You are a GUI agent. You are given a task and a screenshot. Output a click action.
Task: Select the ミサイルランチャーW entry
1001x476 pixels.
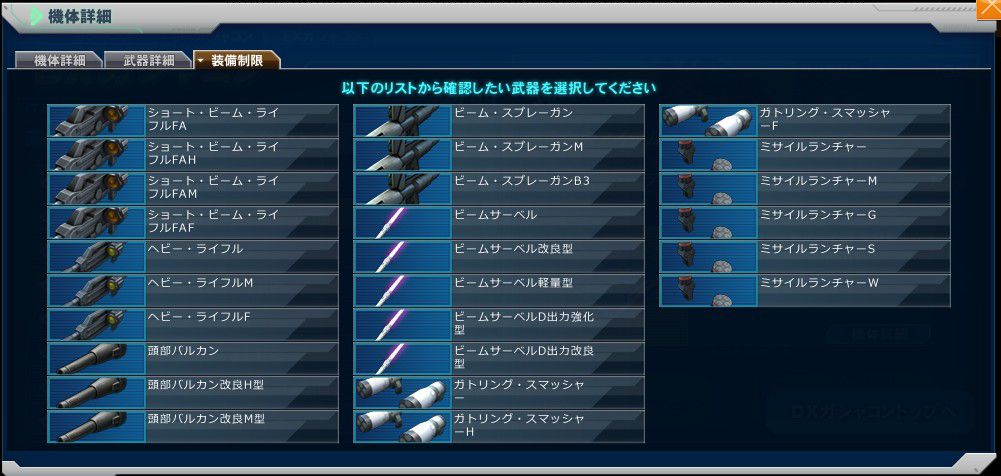point(804,291)
